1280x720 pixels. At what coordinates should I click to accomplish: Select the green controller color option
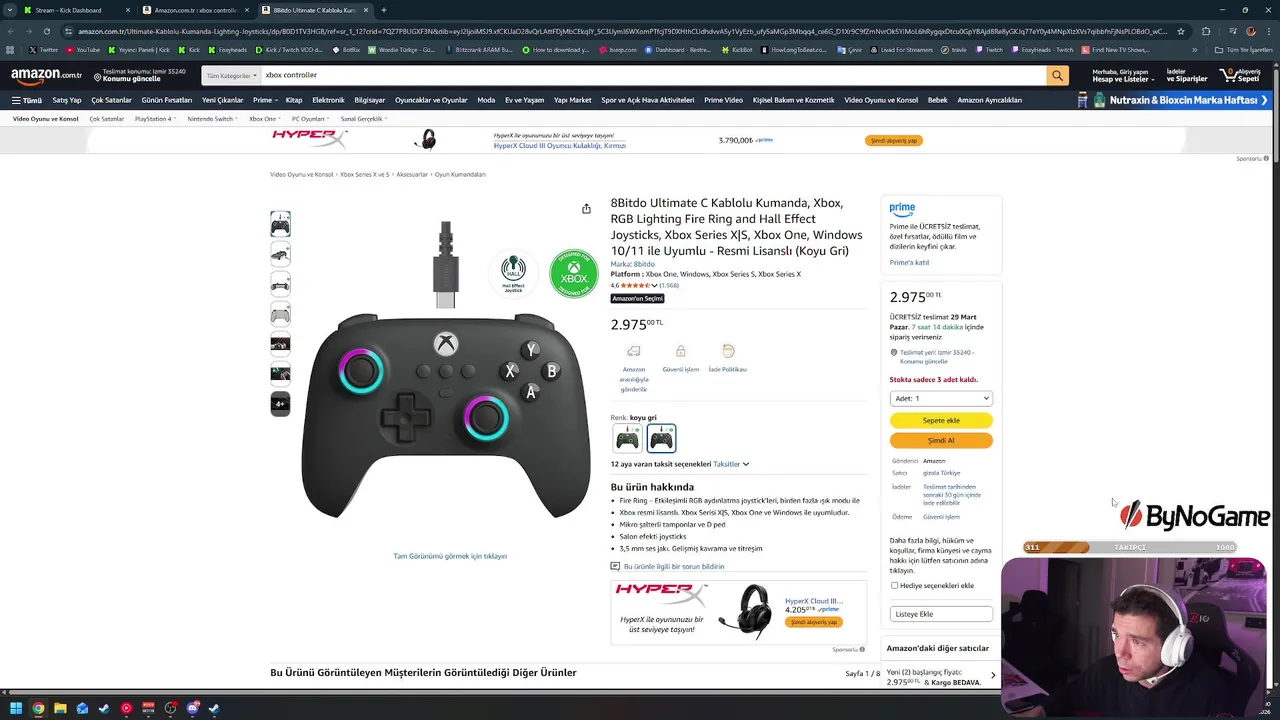tap(627, 438)
